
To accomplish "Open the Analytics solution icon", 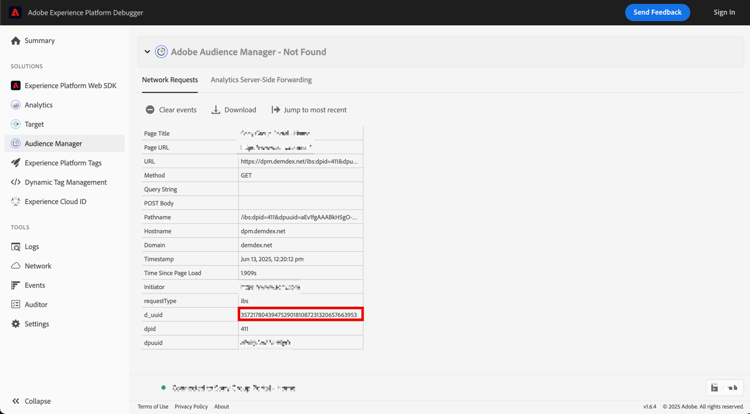I will point(16,105).
